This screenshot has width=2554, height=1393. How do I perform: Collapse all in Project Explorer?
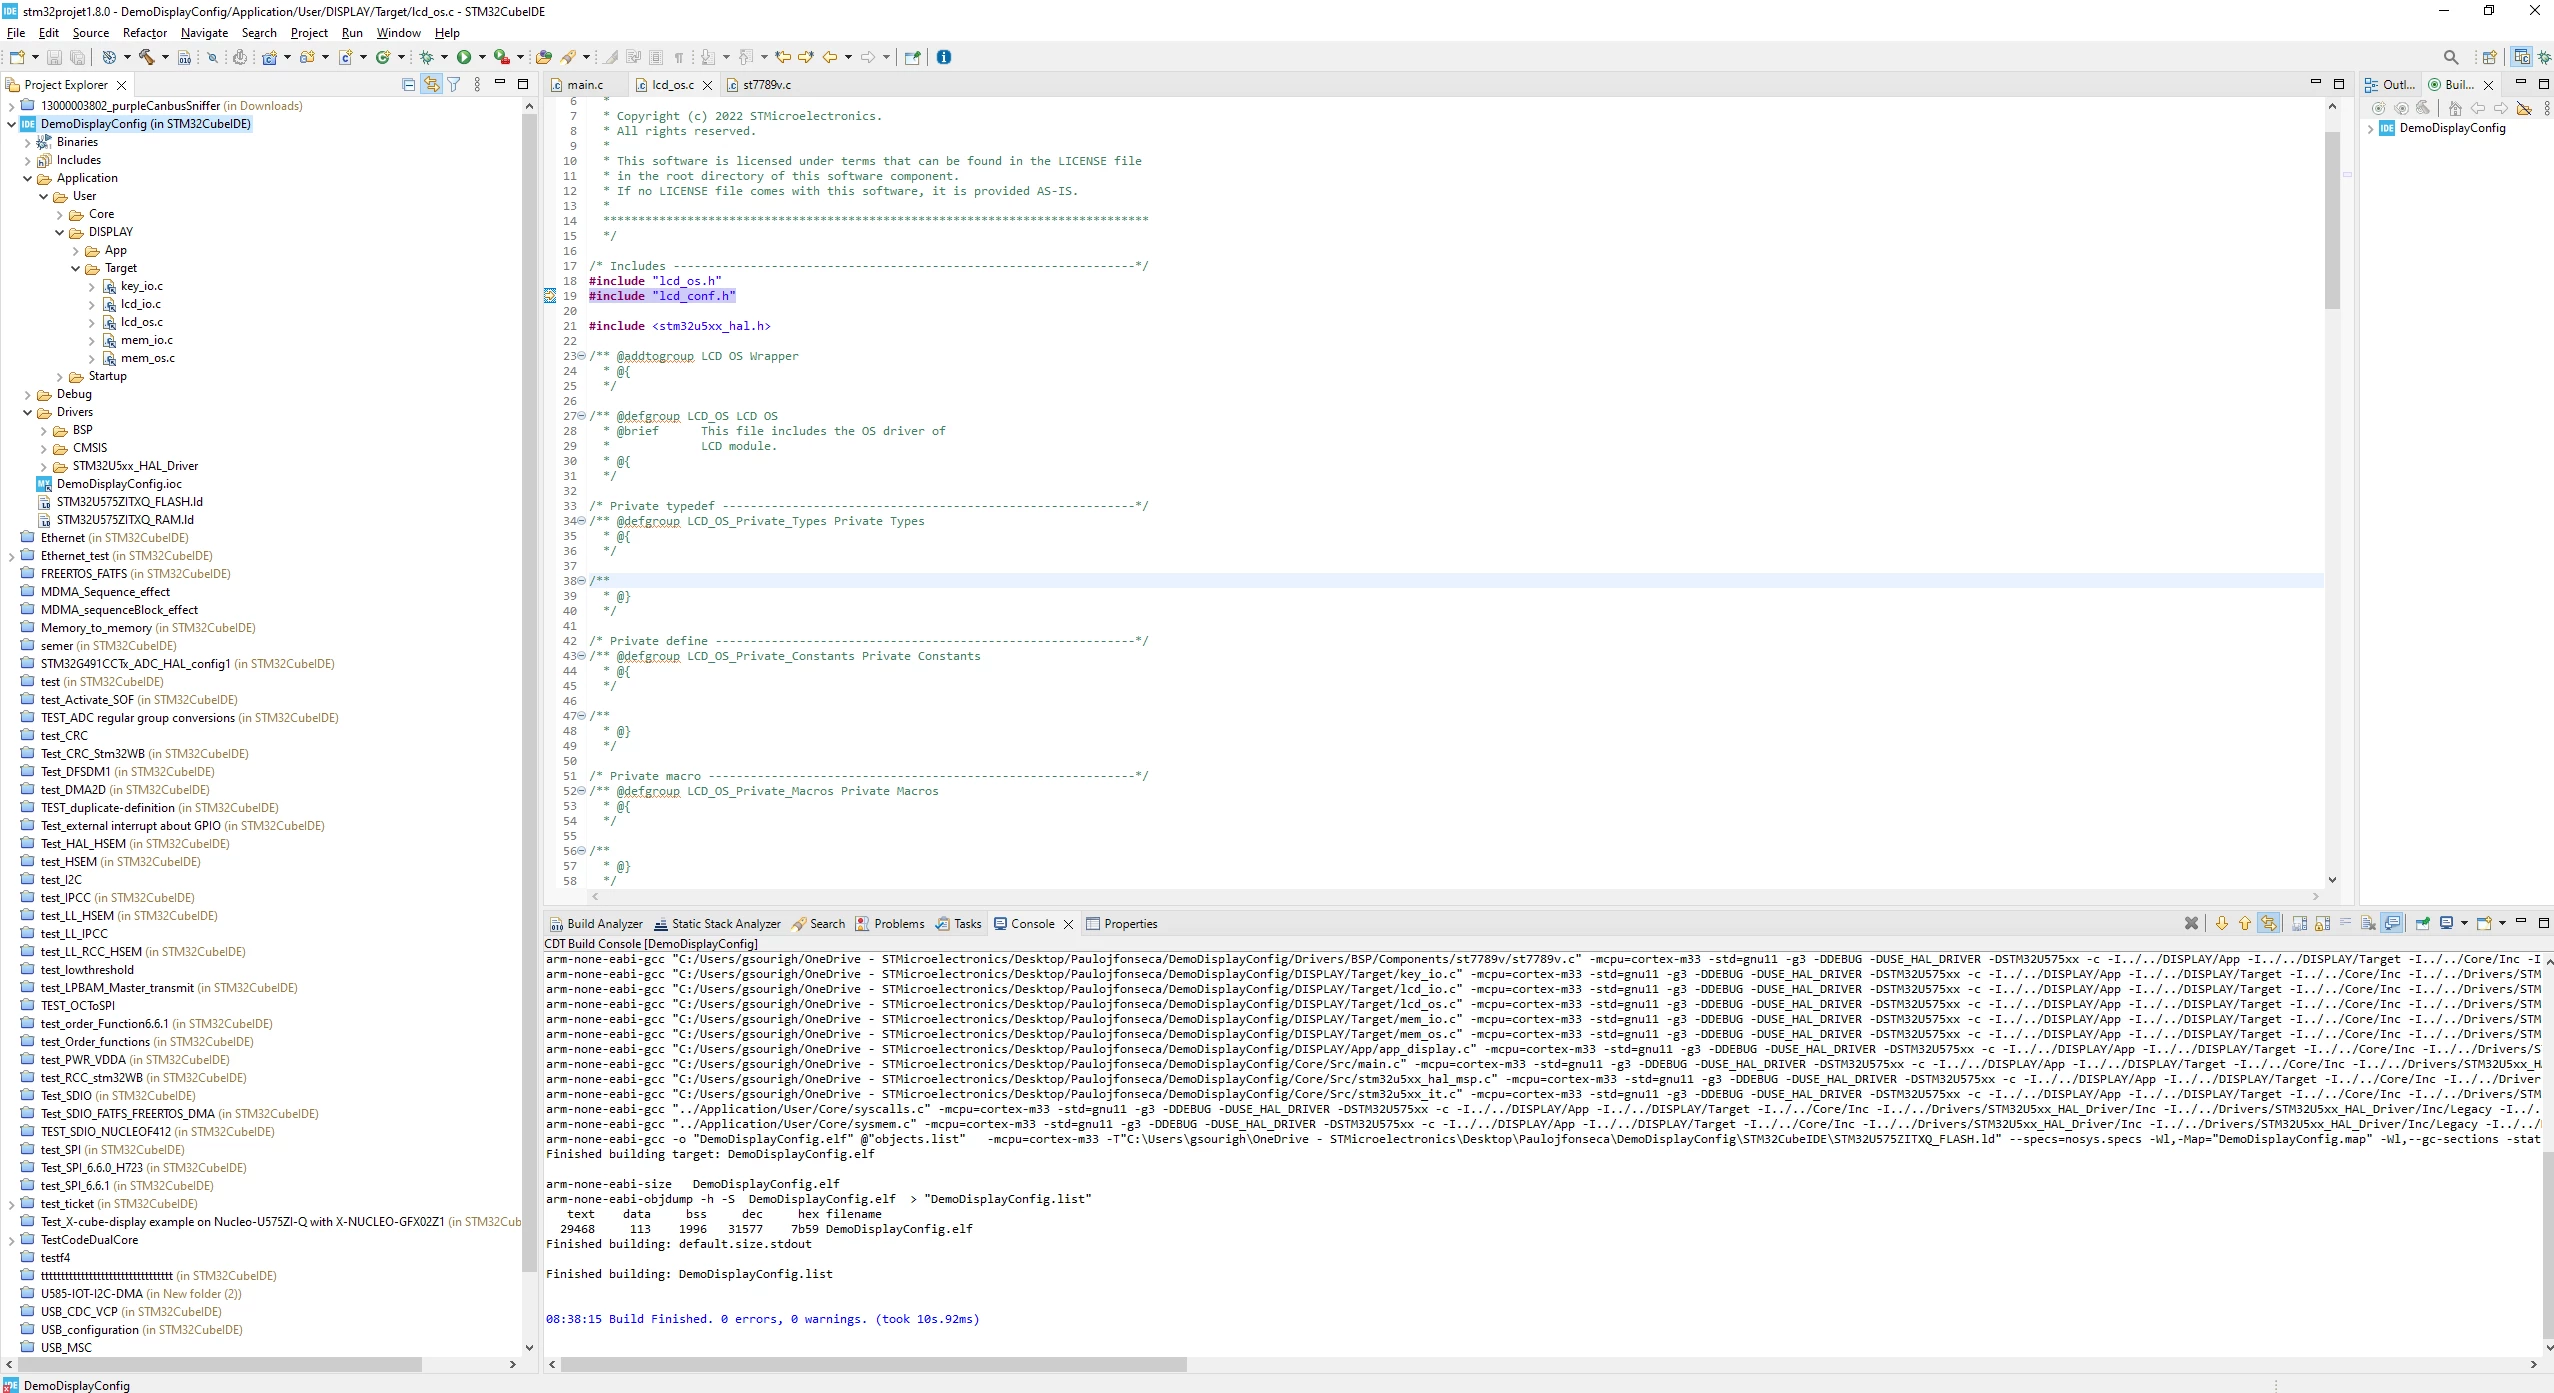click(408, 85)
